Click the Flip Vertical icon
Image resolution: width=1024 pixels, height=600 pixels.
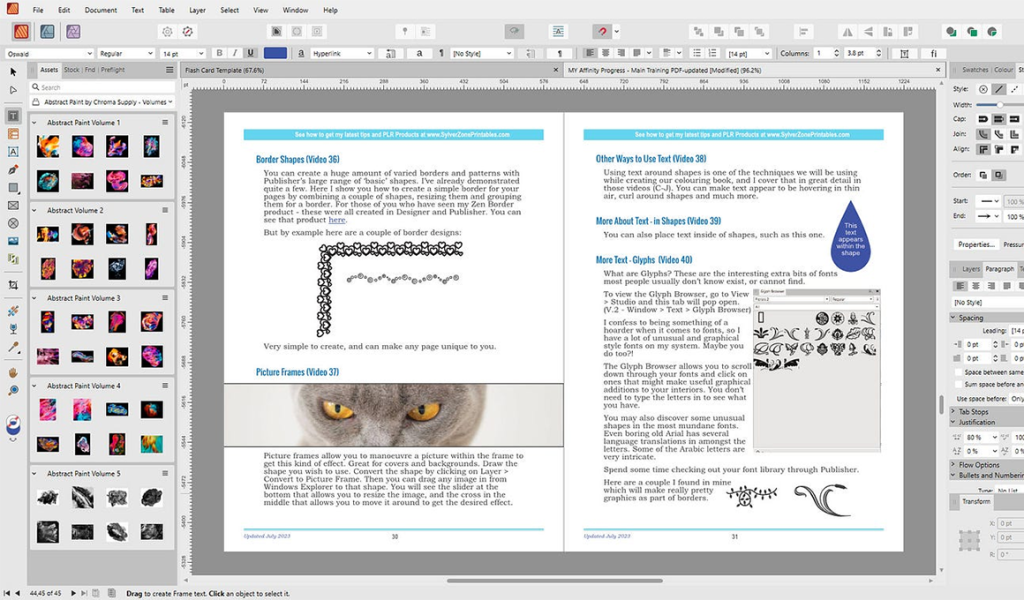pos(868,31)
